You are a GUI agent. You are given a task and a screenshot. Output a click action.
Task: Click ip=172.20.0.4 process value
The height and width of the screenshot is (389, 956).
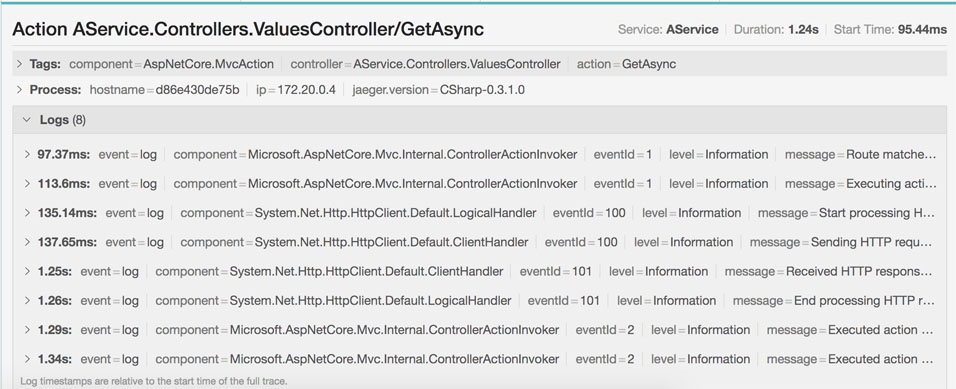(x=296, y=90)
